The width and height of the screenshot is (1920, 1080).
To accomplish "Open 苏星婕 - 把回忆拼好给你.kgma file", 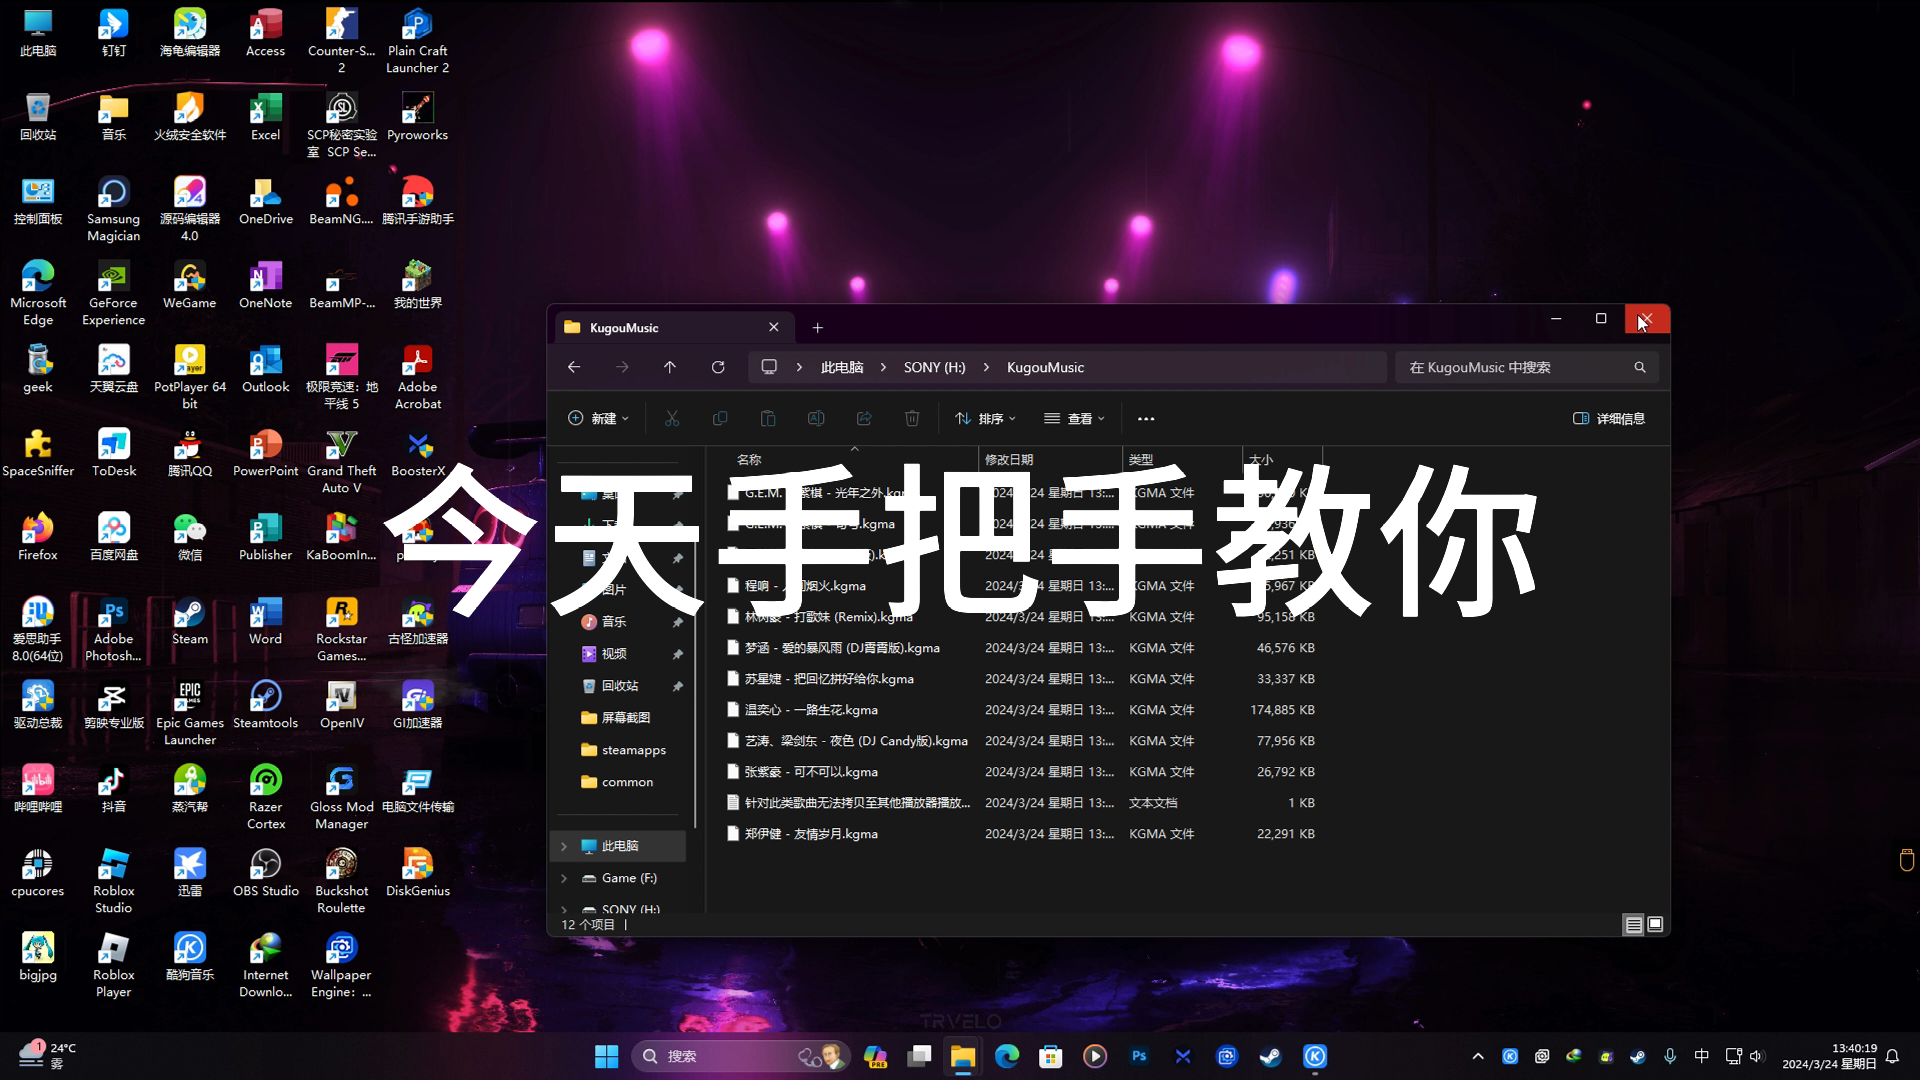I will click(x=827, y=678).
